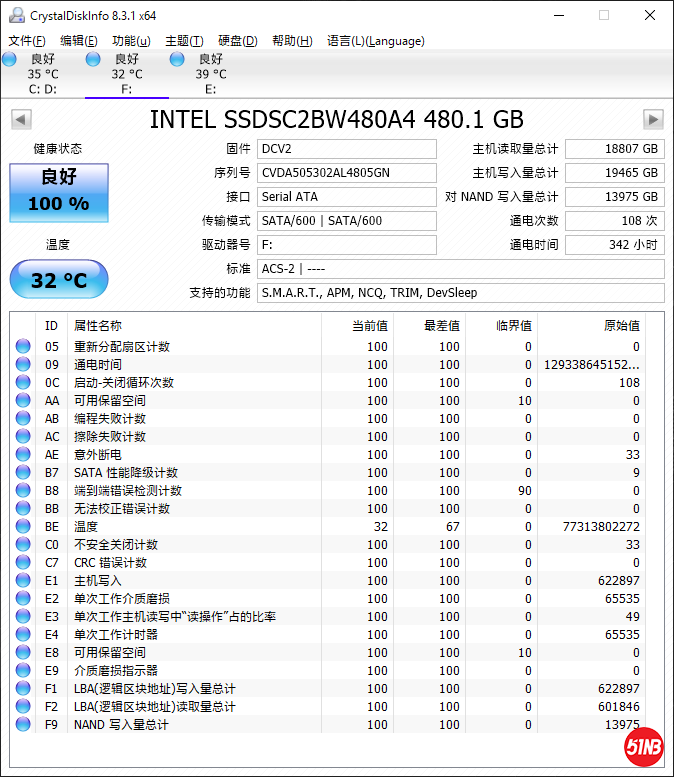The width and height of the screenshot is (674, 777).
Task: Click the next disk right arrow button
Action: pyautogui.click(x=653, y=120)
